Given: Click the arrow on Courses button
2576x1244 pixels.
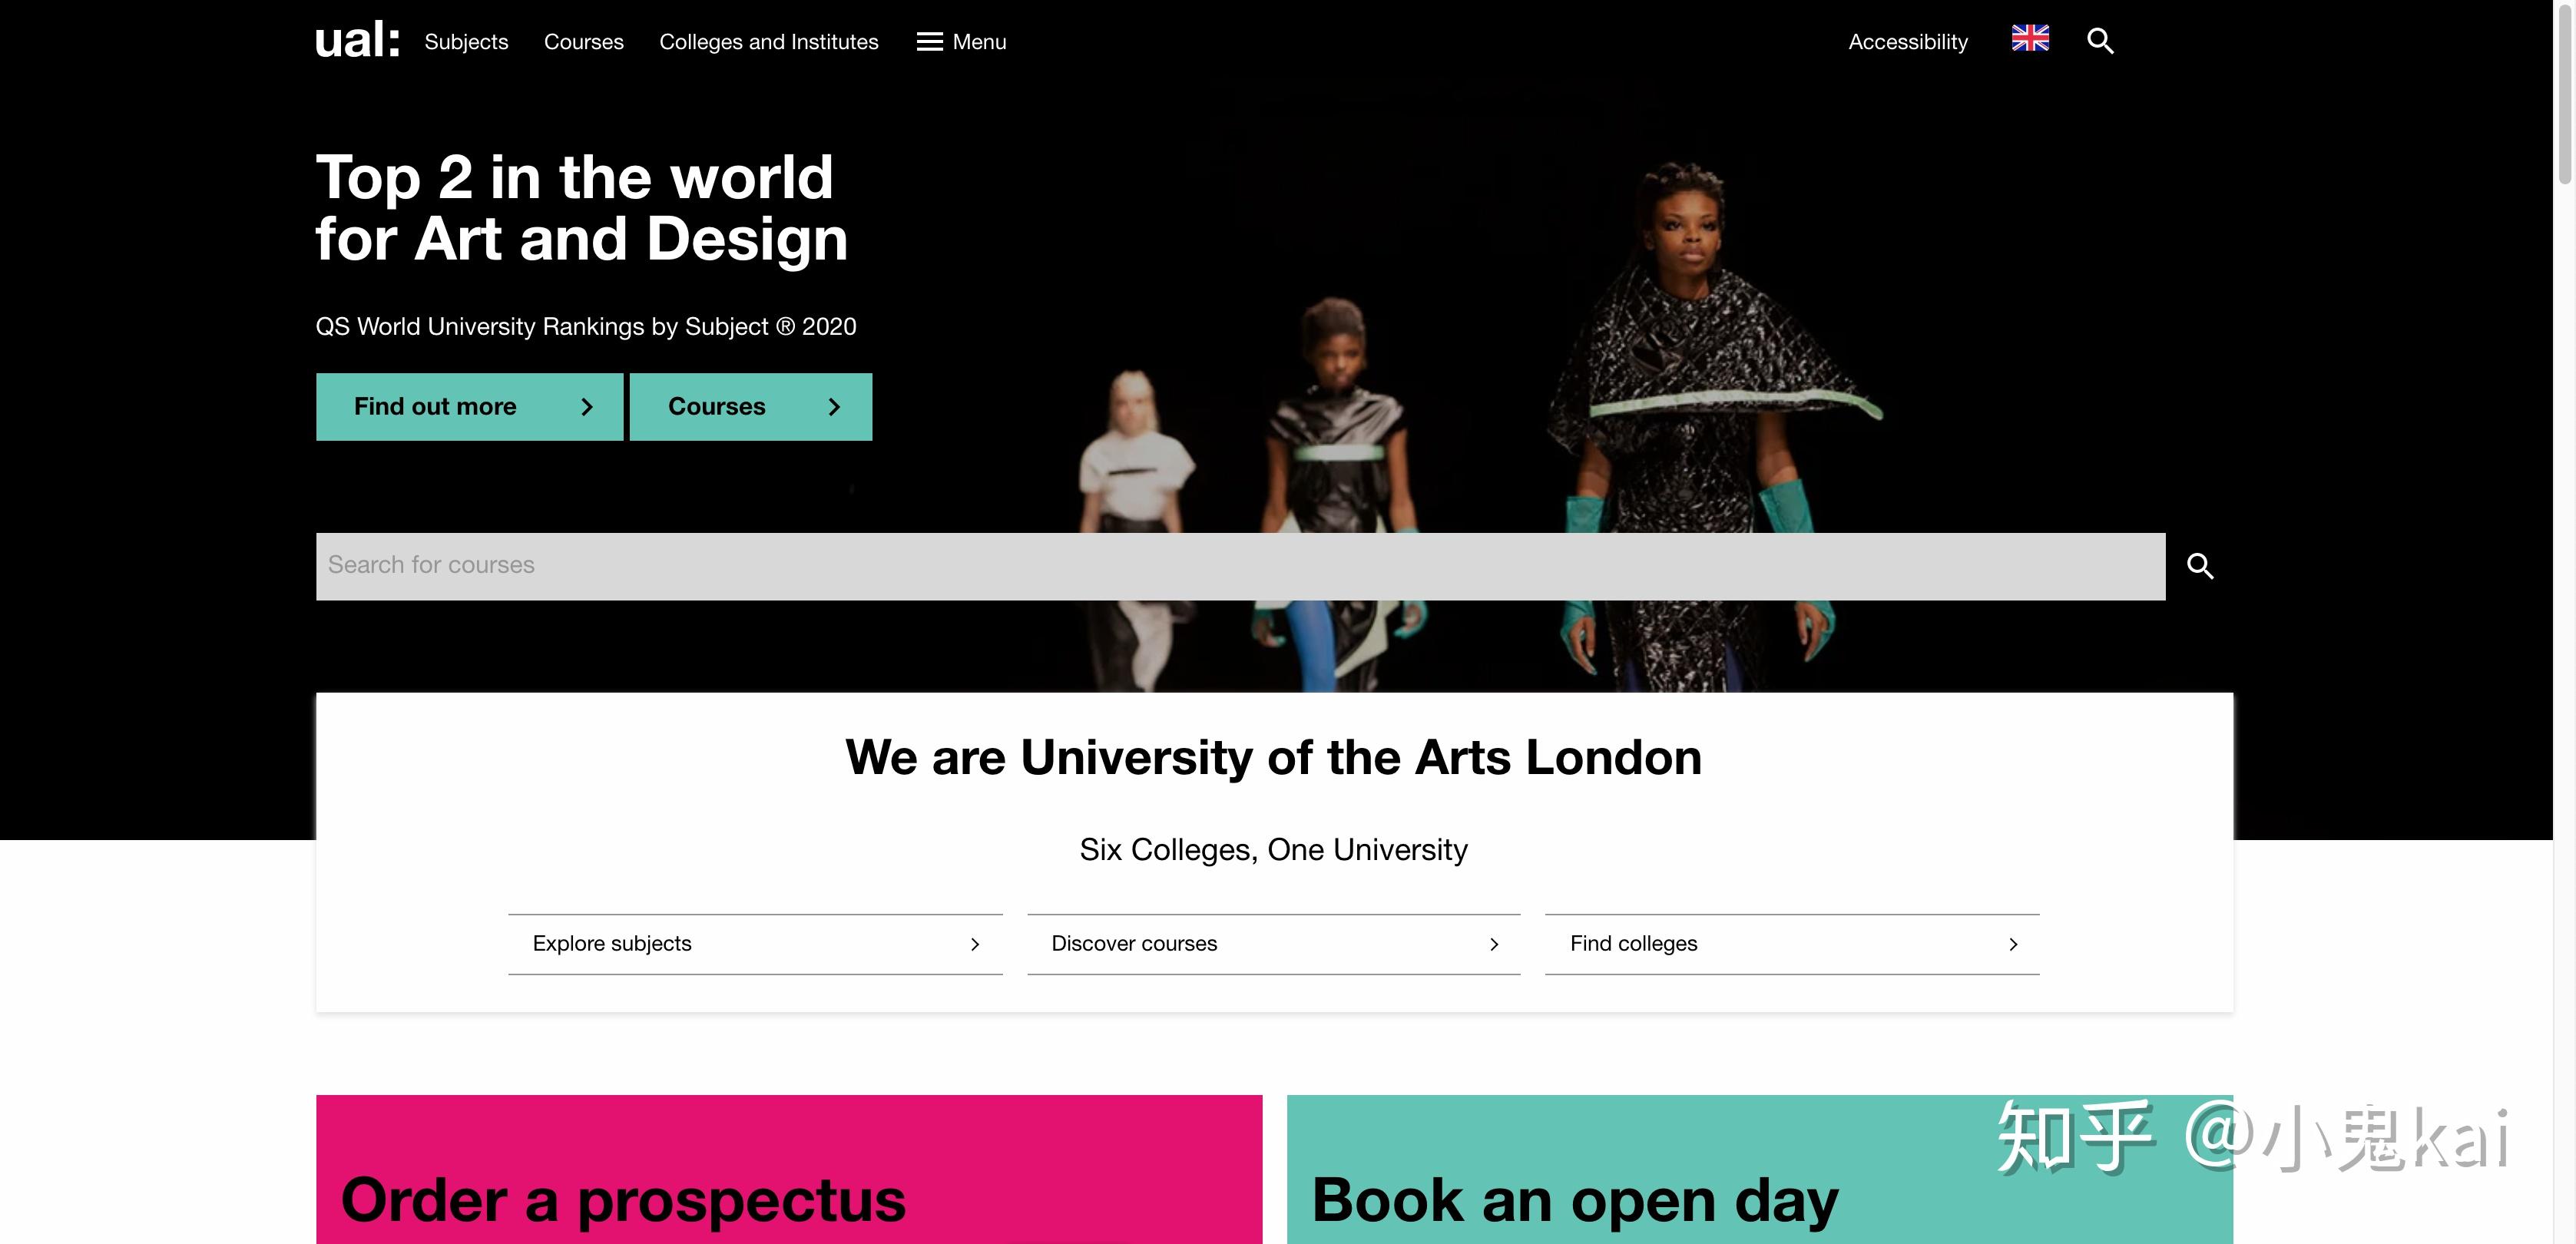Looking at the screenshot, I should [834, 407].
